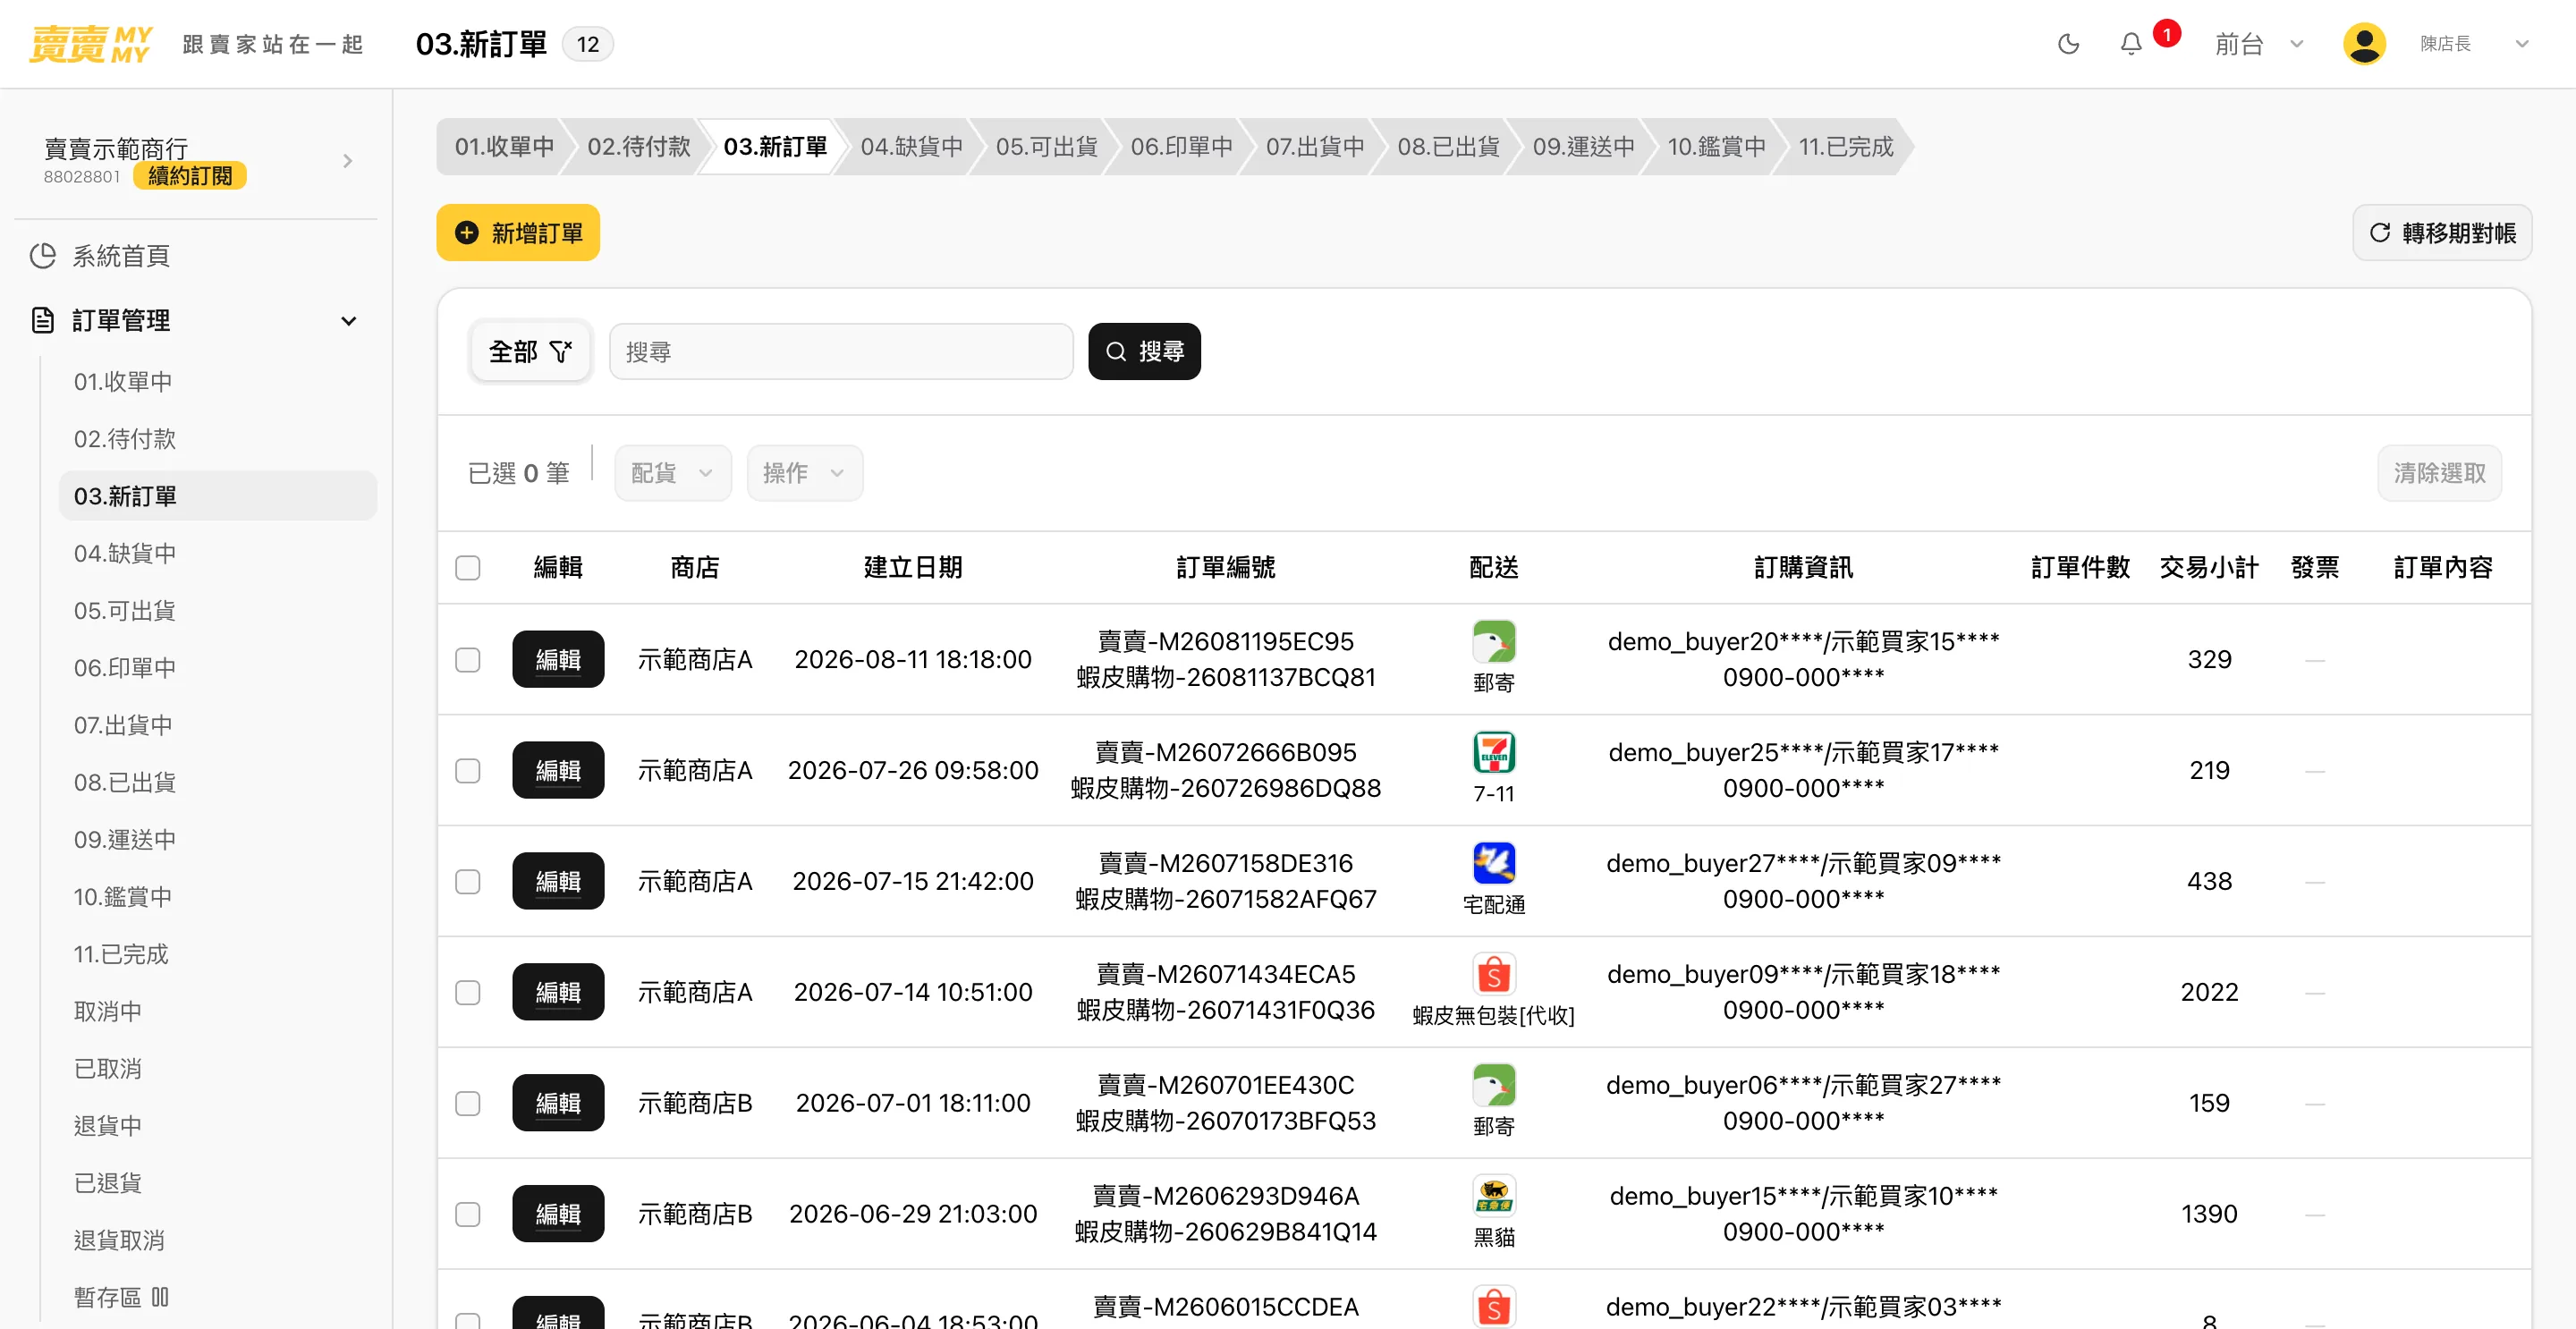Image resolution: width=2576 pixels, height=1329 pixels.
Task: Check the order 2026-07-14 10:51:00 row checkbox
Action: (467, 993)
